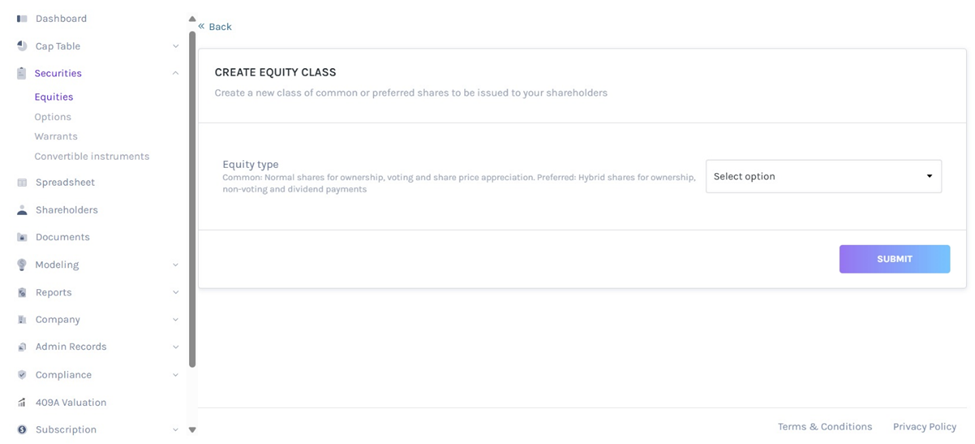
Task: Select Warrants under Securities
Action: tap(56, 136)
